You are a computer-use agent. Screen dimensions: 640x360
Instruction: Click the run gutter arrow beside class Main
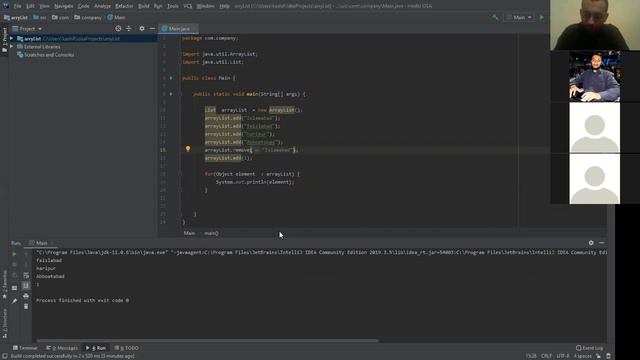pyautogui.click(x=171, y=78)
